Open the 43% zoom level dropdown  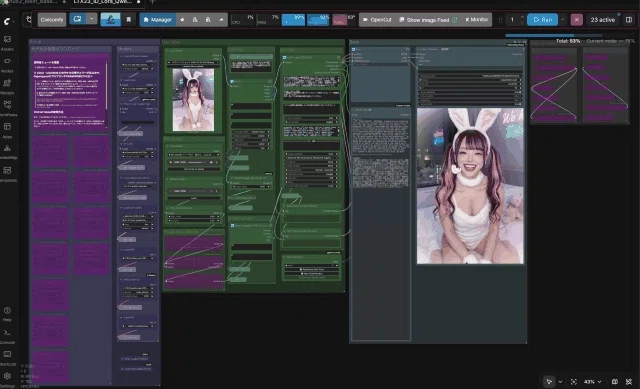(592, 382)
